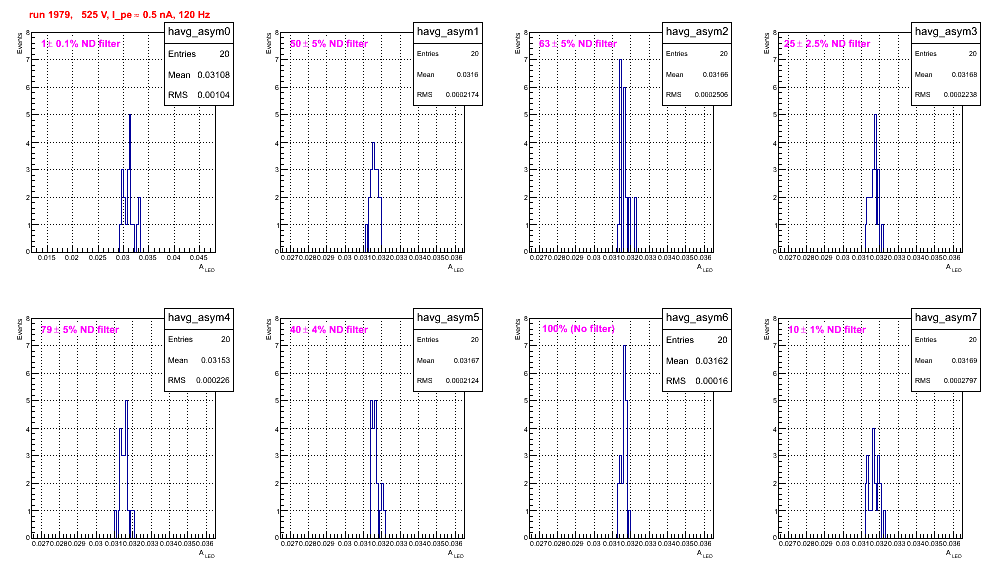The image size is (996, 572).
Task: Click the red run 1979 title text
Action: 119,14
